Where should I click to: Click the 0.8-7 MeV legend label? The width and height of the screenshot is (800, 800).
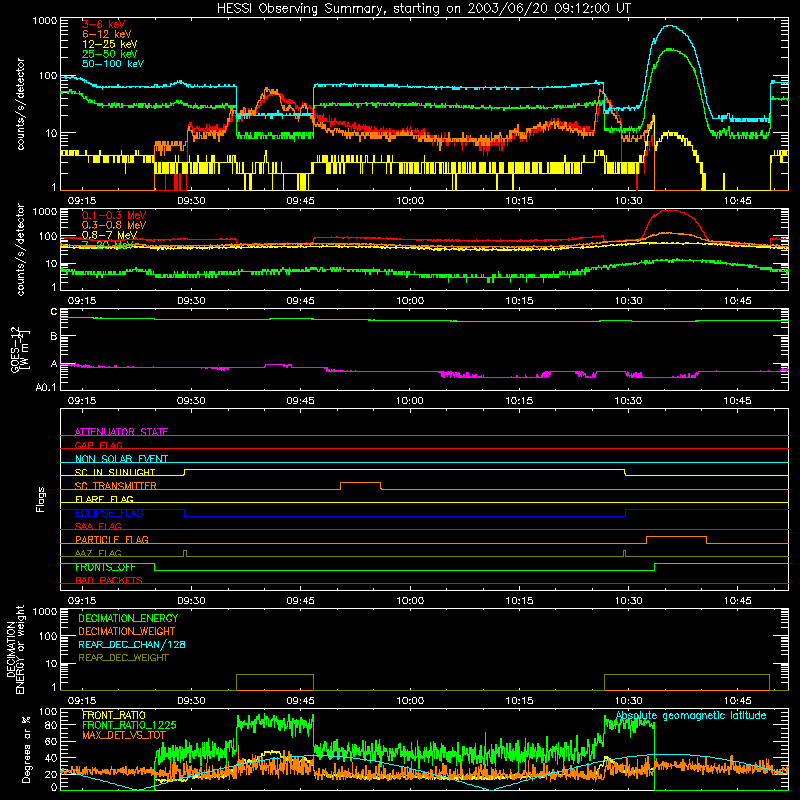click(109, 235)
